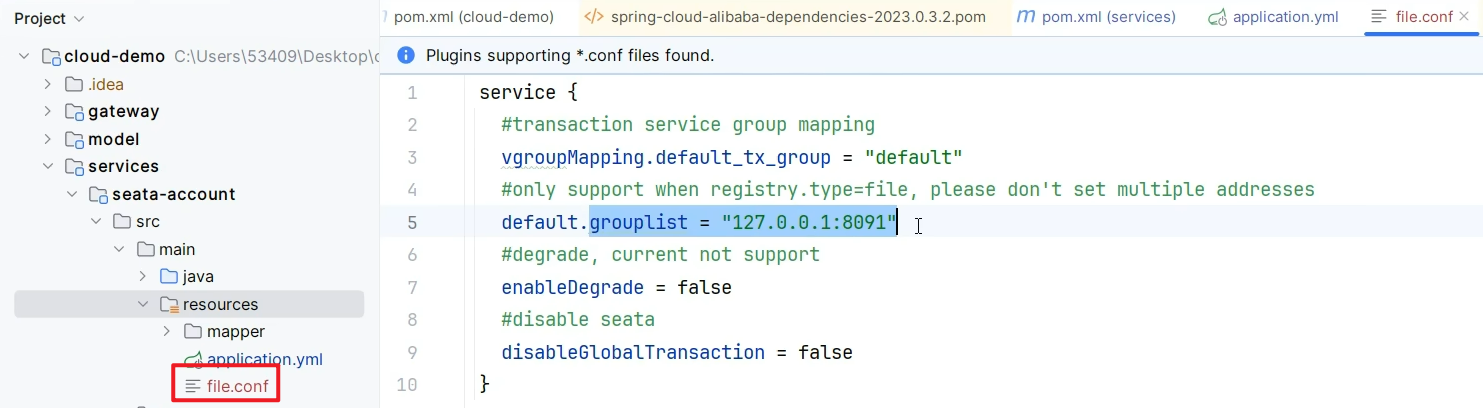Image resolution: width=1483 pixels, height=408 pixels.
Task: Collapse the resources folder
Action: click(143, 304)
